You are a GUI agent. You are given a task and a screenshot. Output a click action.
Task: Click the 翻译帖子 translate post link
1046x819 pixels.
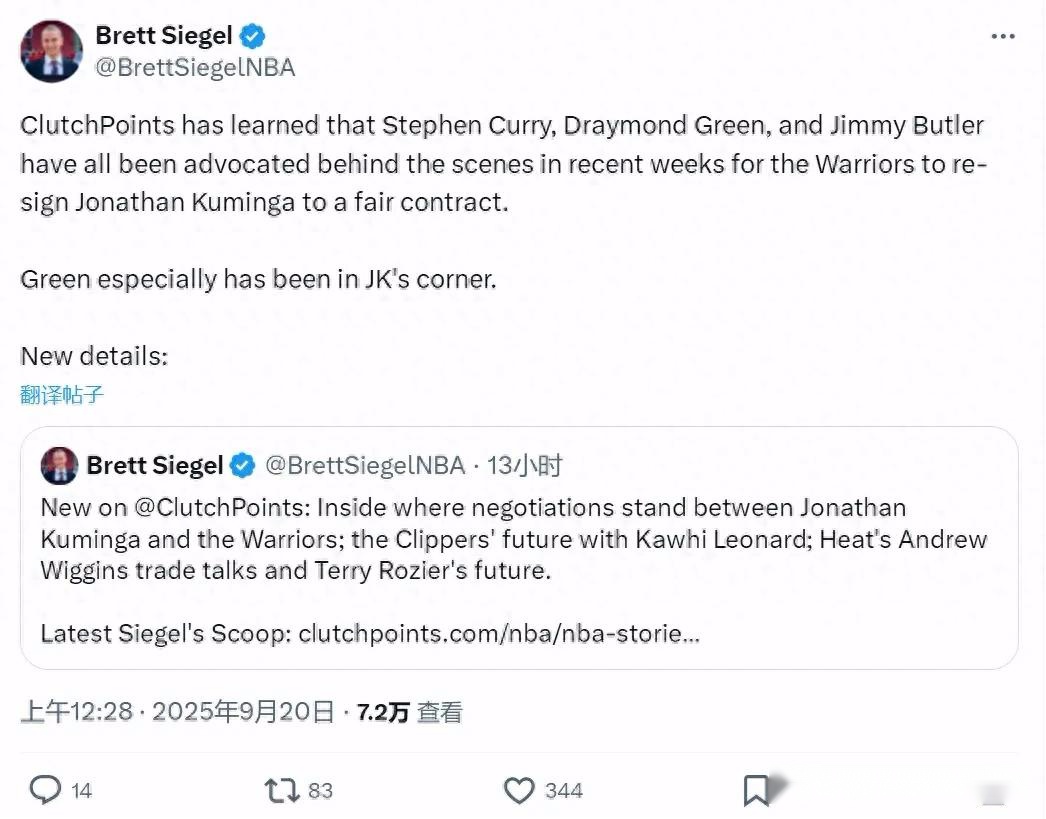click(x=62, y=394)
